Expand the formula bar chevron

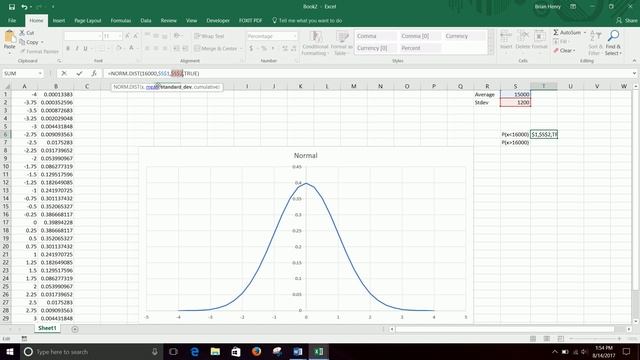[x=634, y=73]
